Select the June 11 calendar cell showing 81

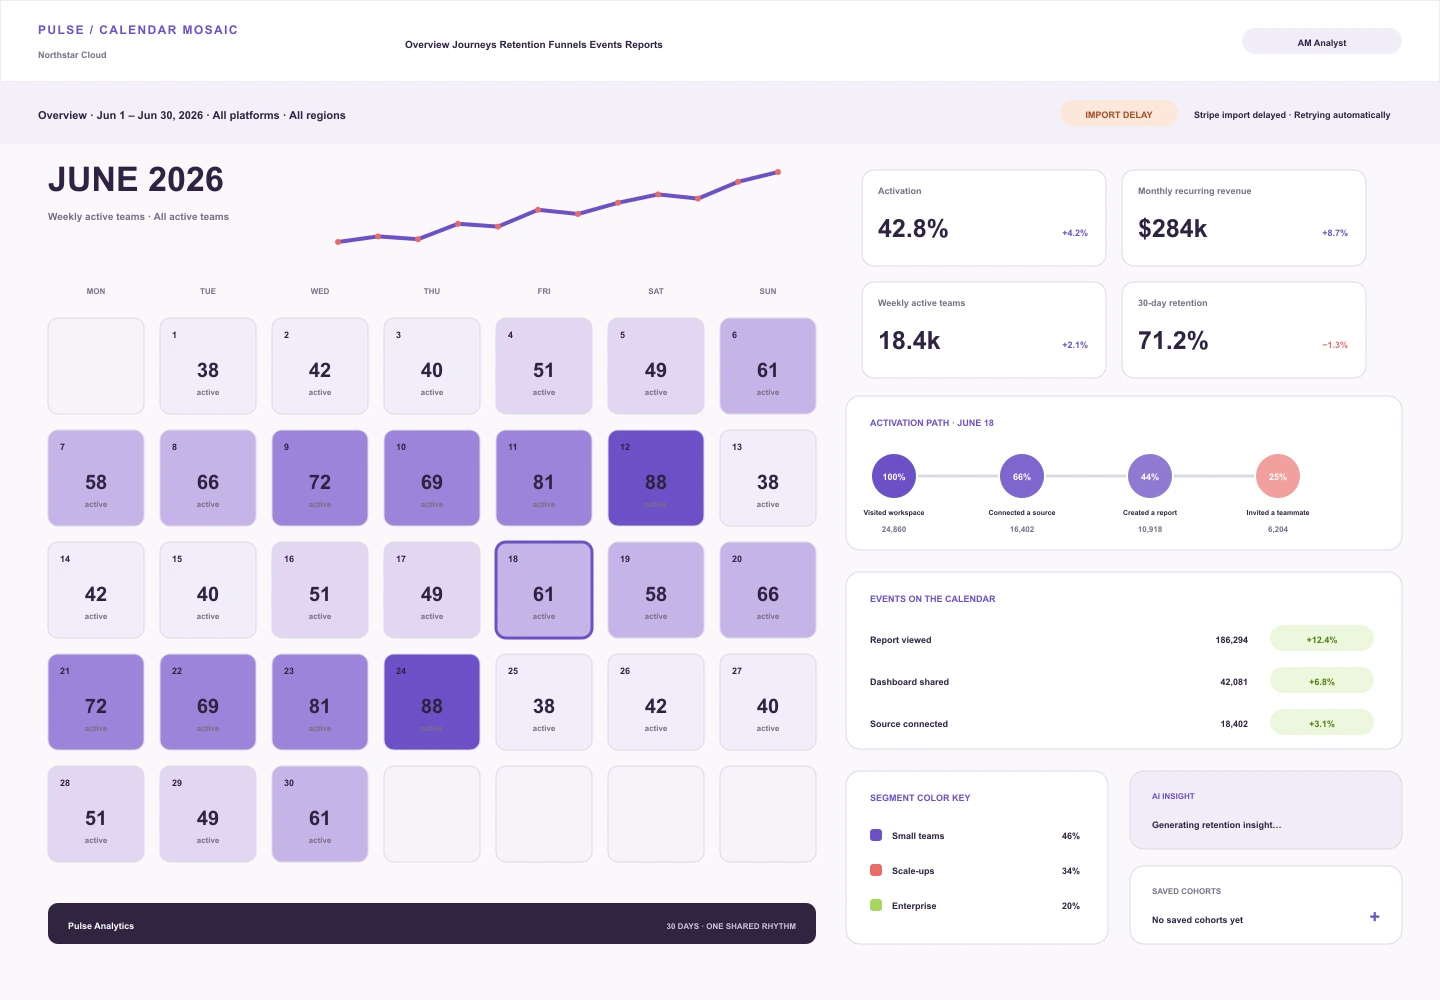pos(544,478)
